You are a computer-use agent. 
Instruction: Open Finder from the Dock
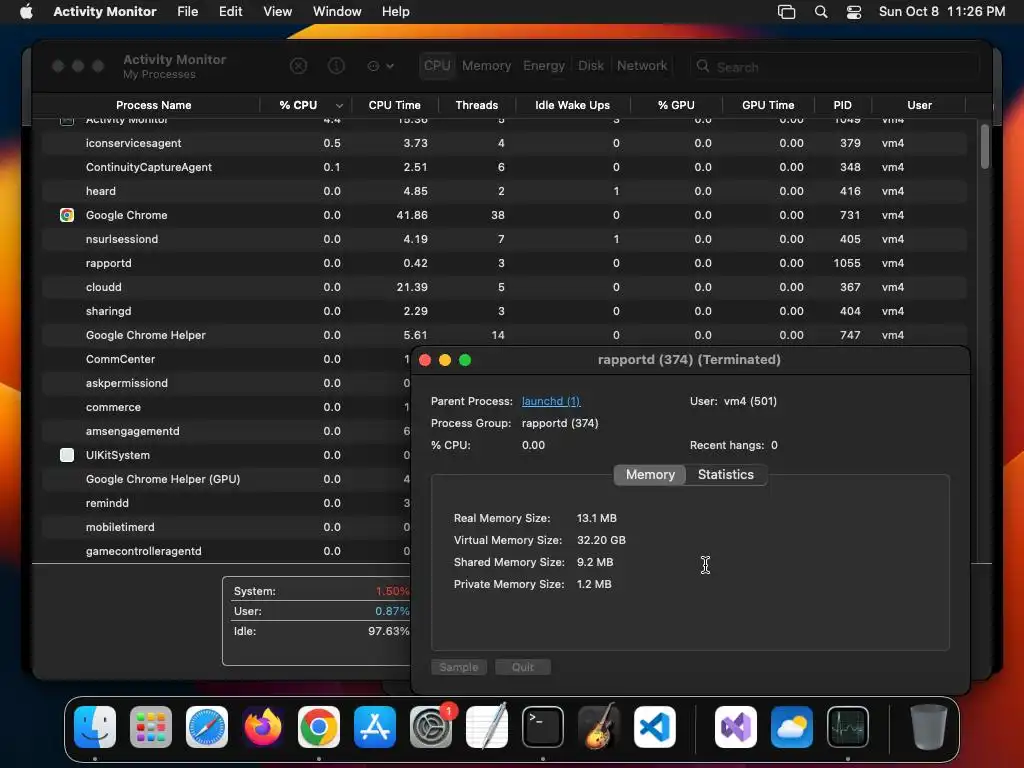tap(95, 727)
